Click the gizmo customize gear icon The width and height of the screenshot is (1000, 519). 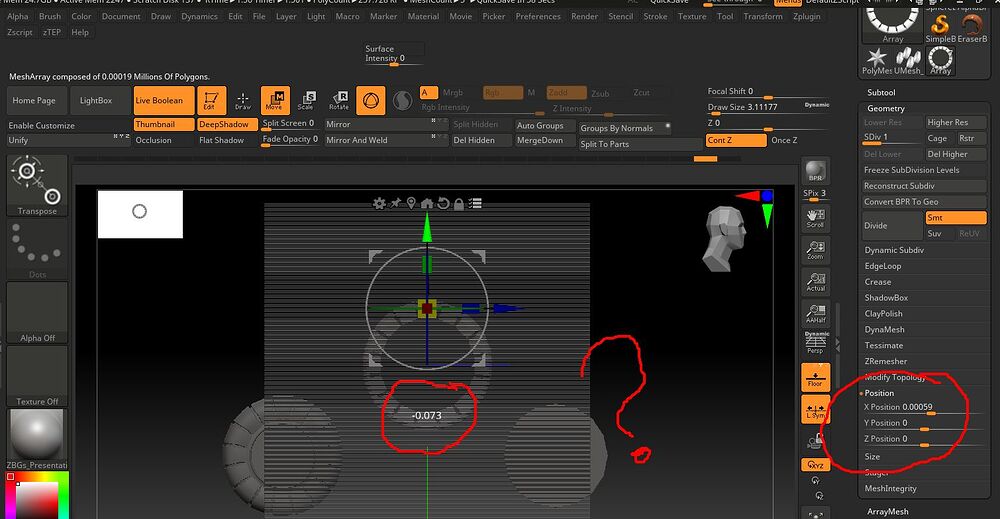pos(379,203)
